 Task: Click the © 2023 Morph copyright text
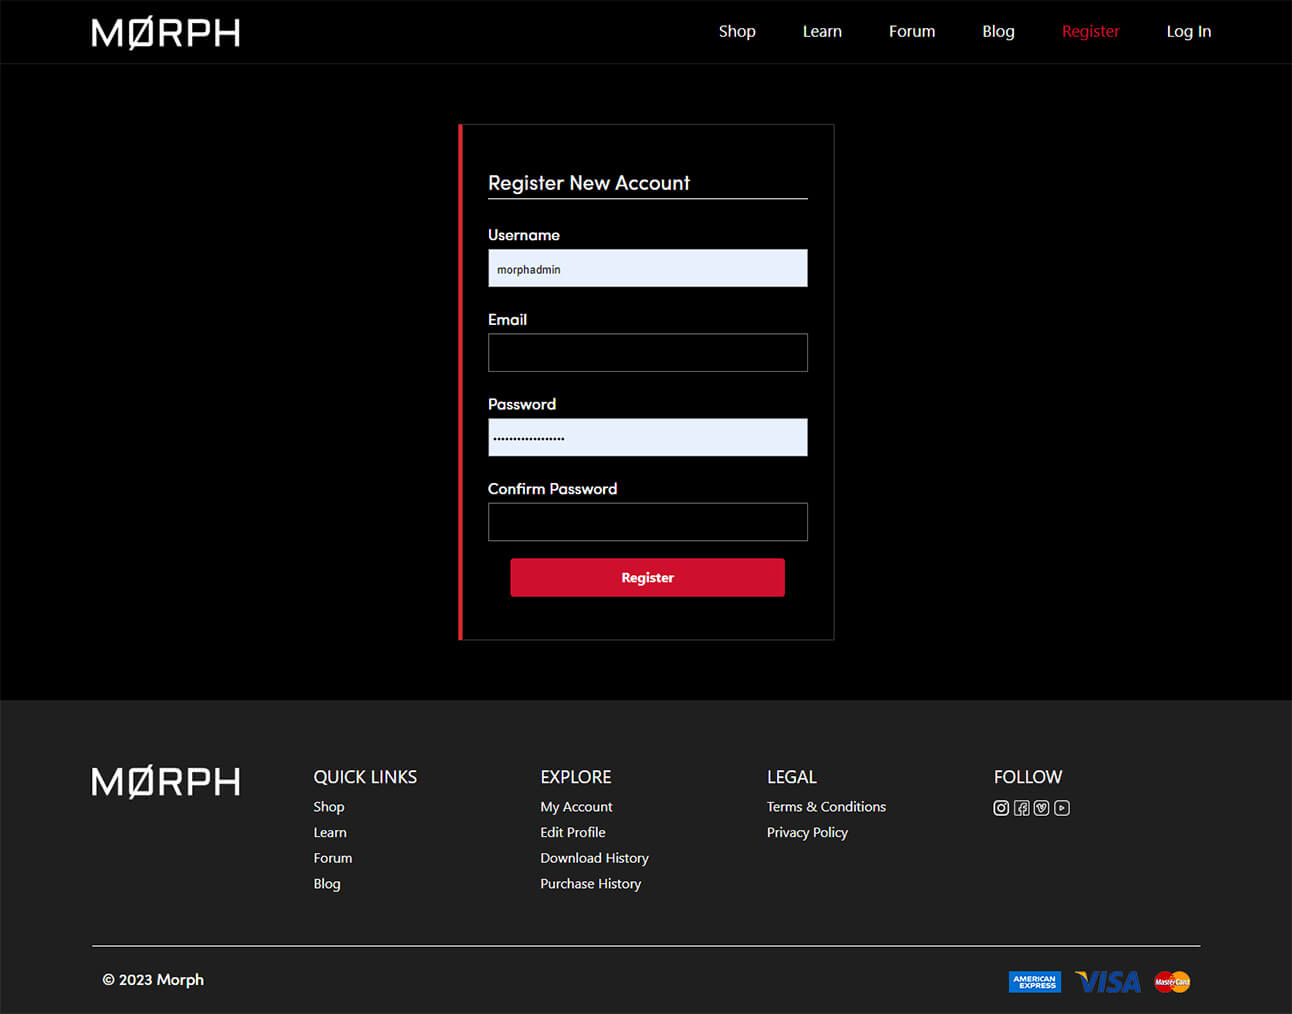(153, 980)
